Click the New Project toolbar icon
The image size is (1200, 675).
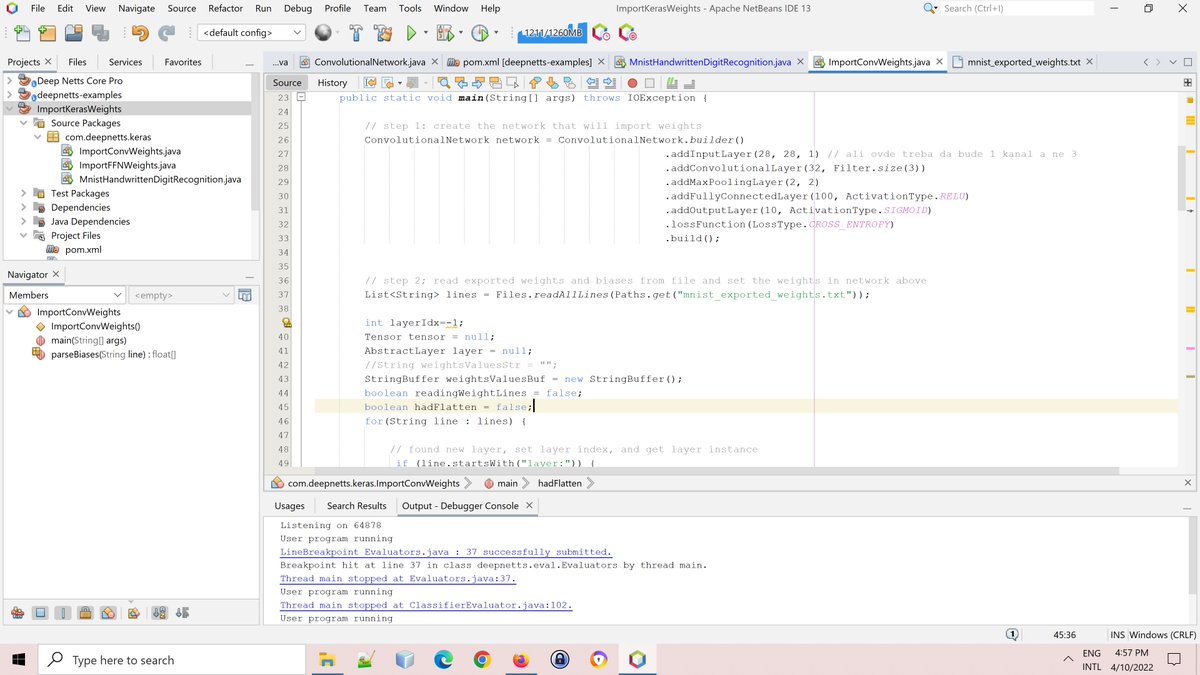[x=47, y=33]
